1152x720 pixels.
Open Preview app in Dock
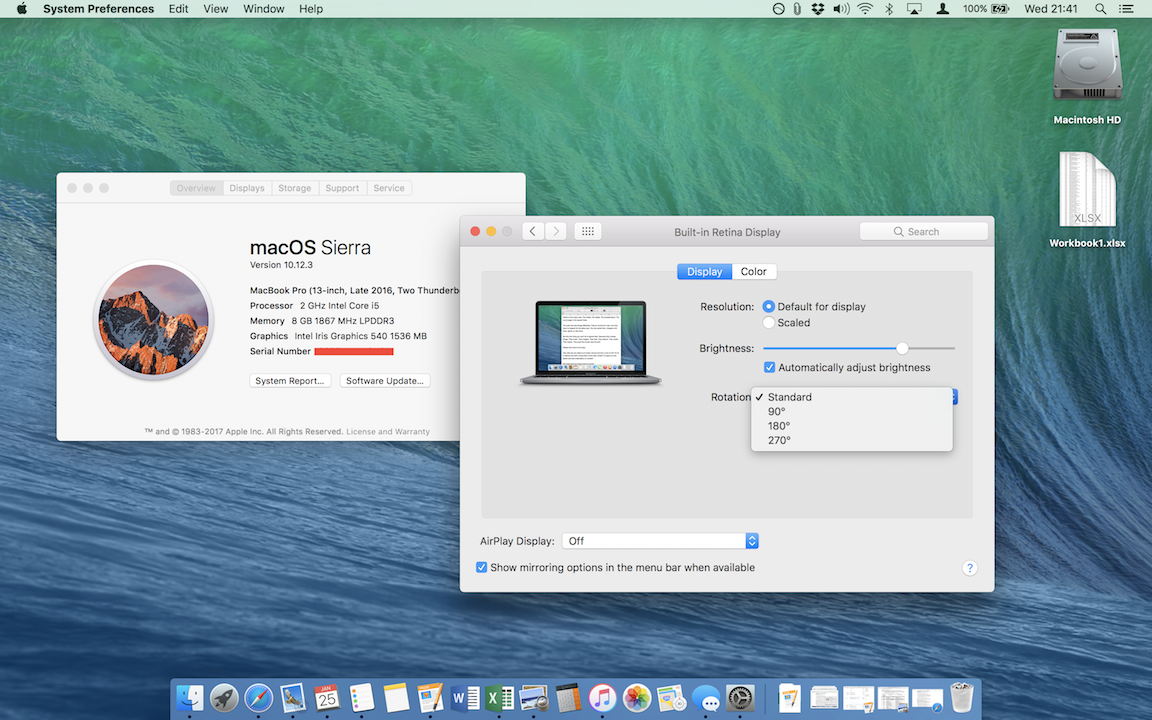(x=533, y=698)
